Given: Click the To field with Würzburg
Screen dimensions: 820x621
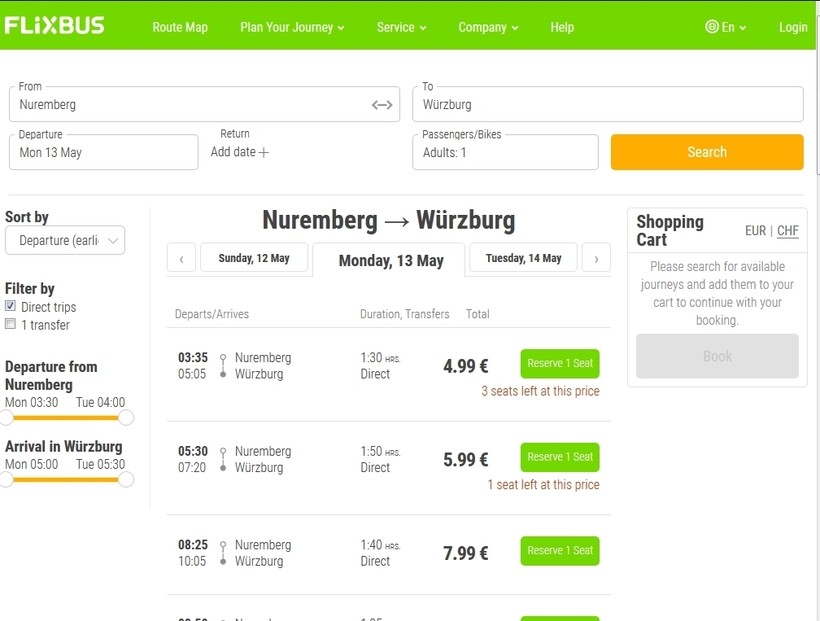Looking at the screenshot, I should [x=607, y=104].
